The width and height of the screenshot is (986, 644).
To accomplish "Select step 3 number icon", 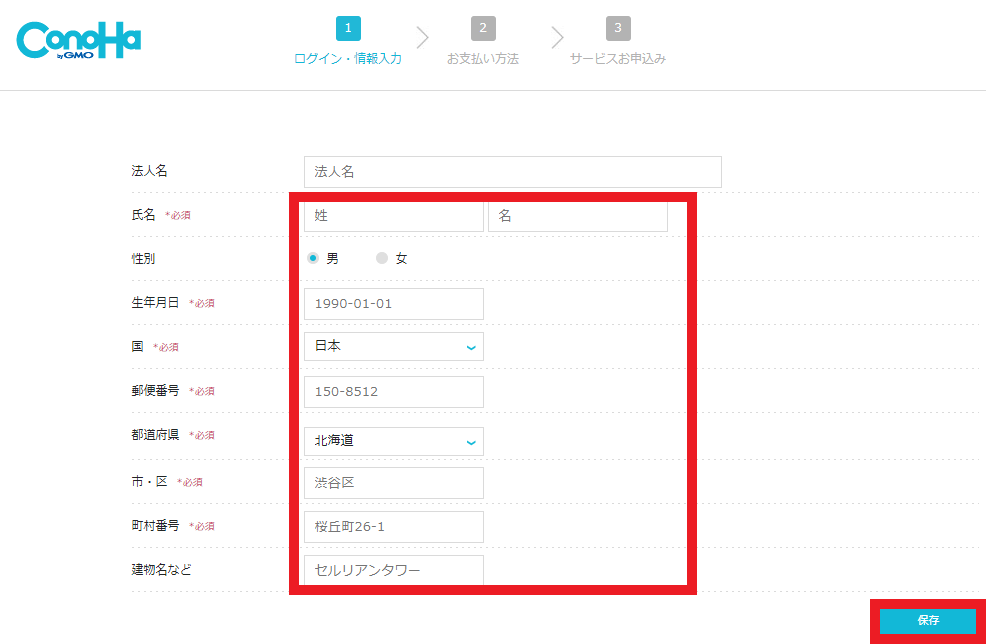I will tap(618, 28).
